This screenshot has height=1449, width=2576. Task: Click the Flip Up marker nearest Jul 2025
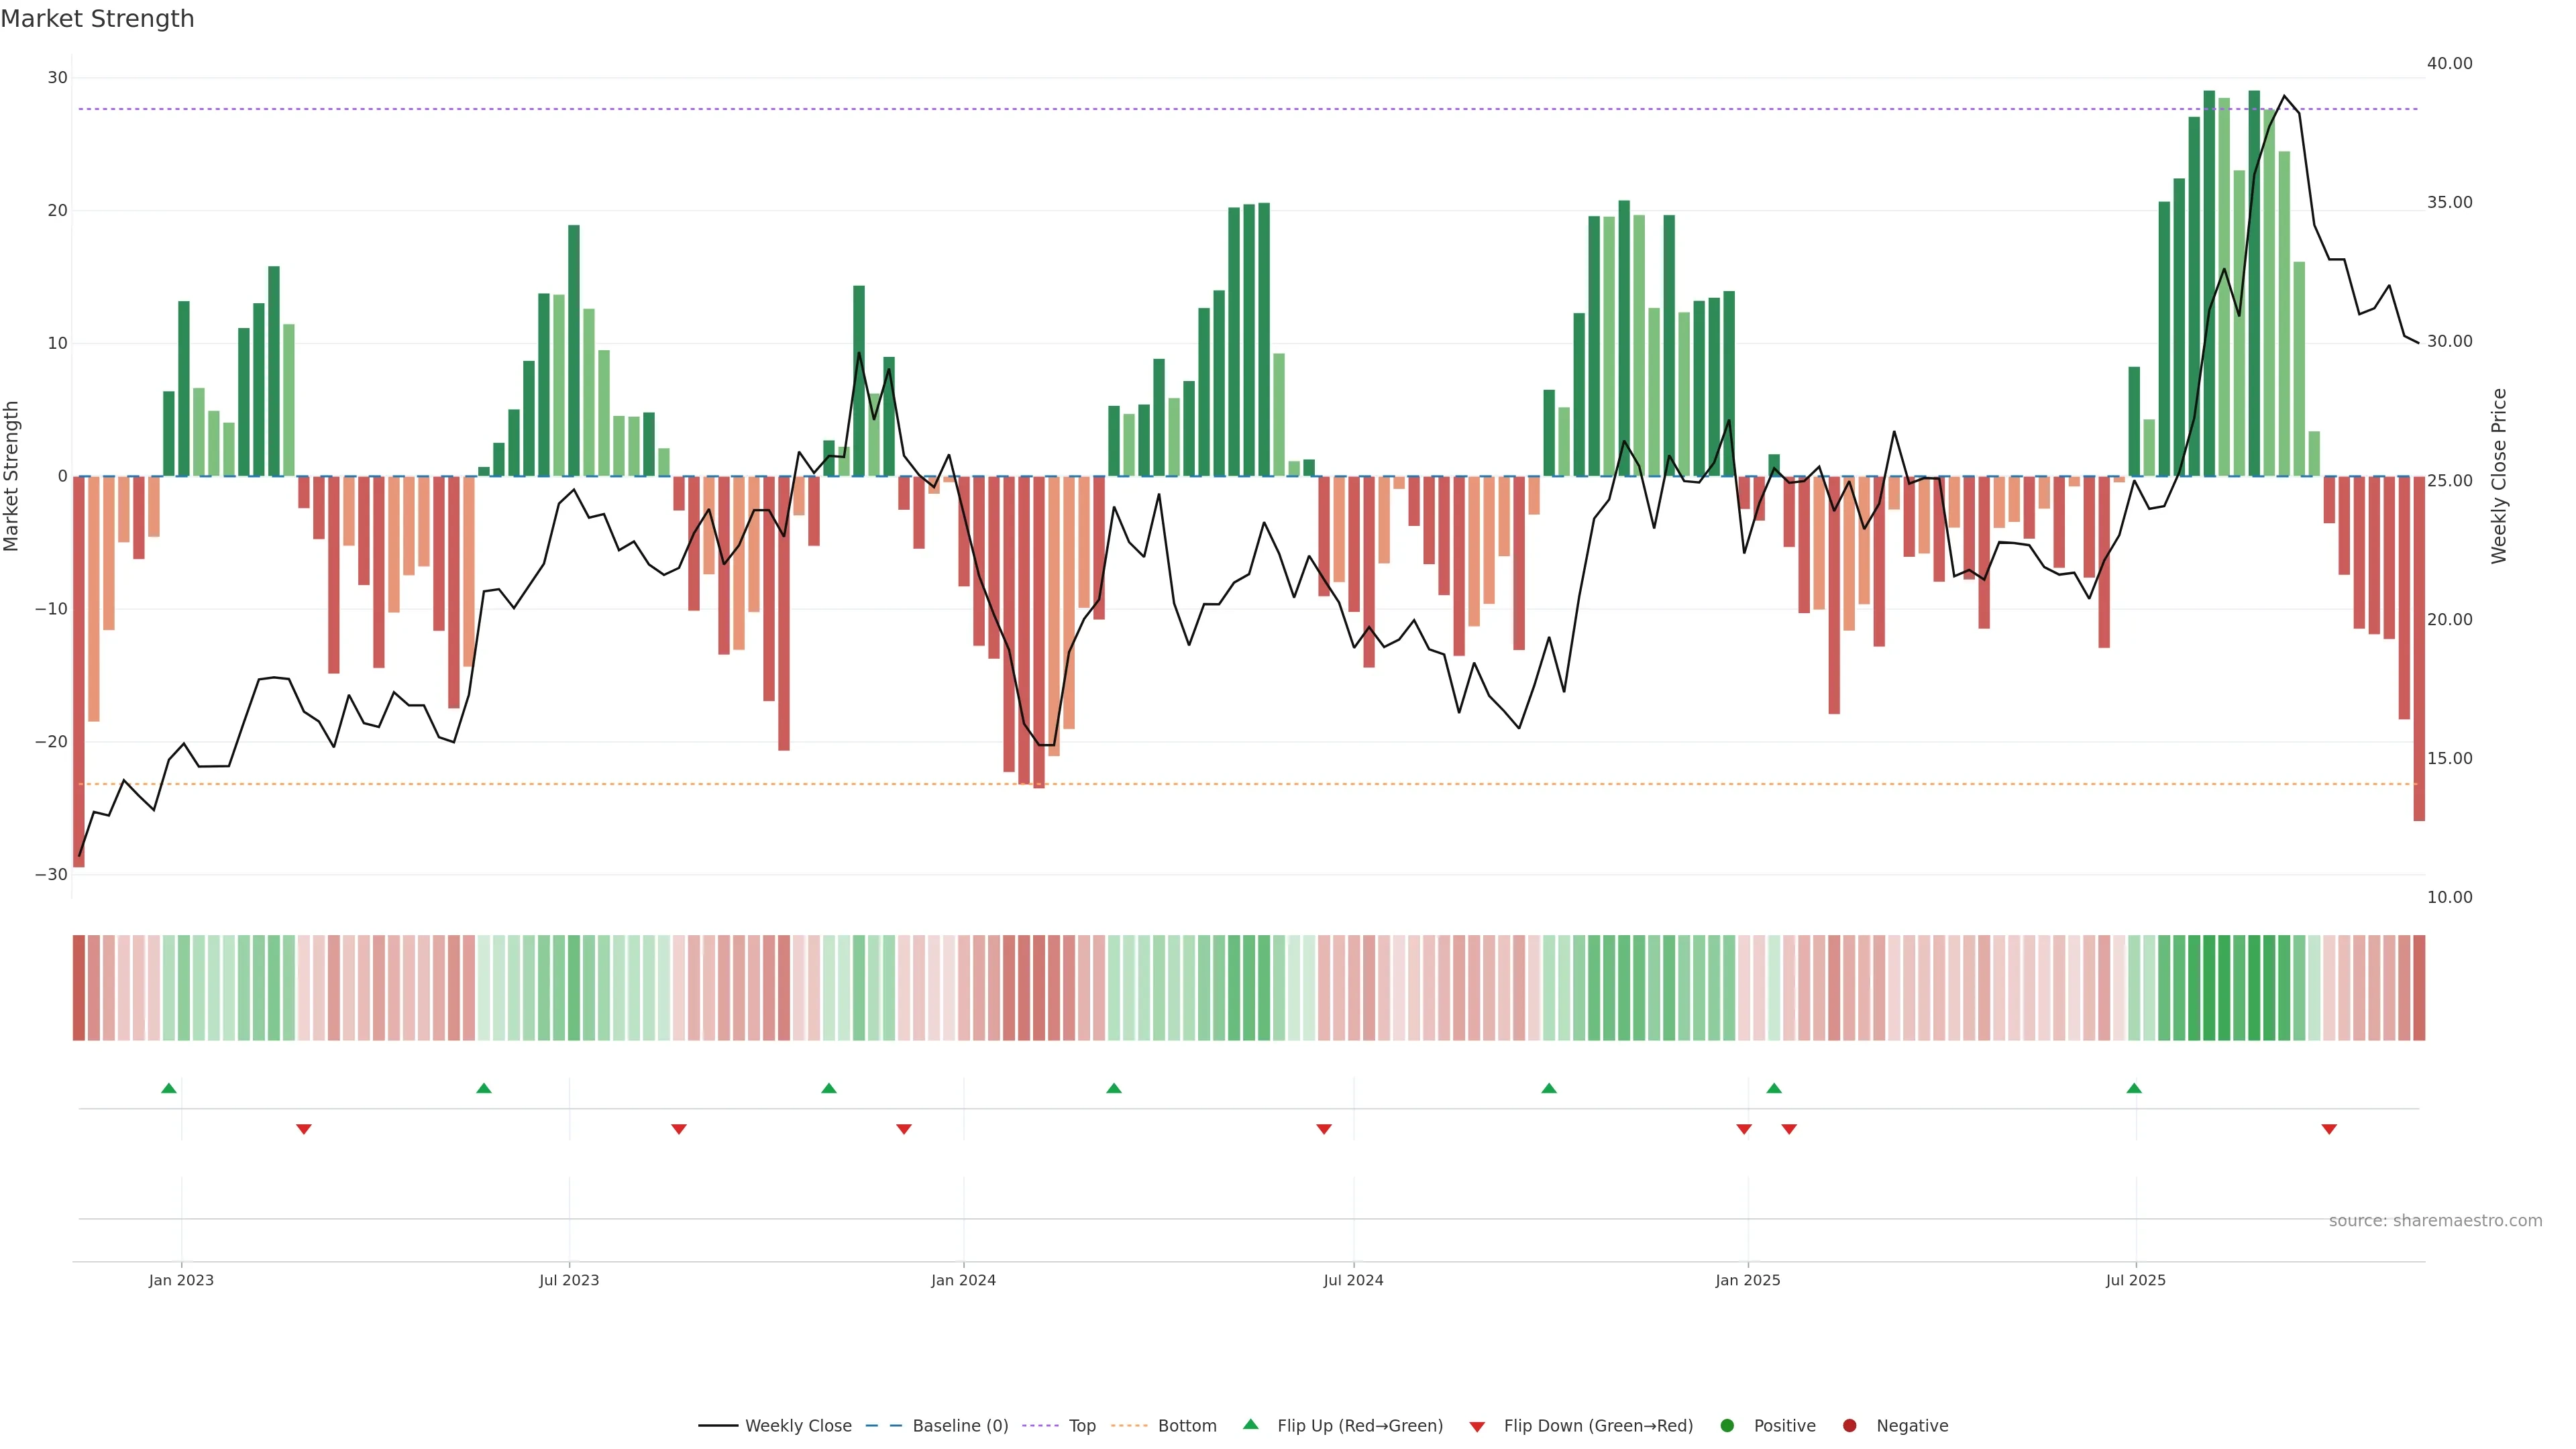point(2134,1088)
